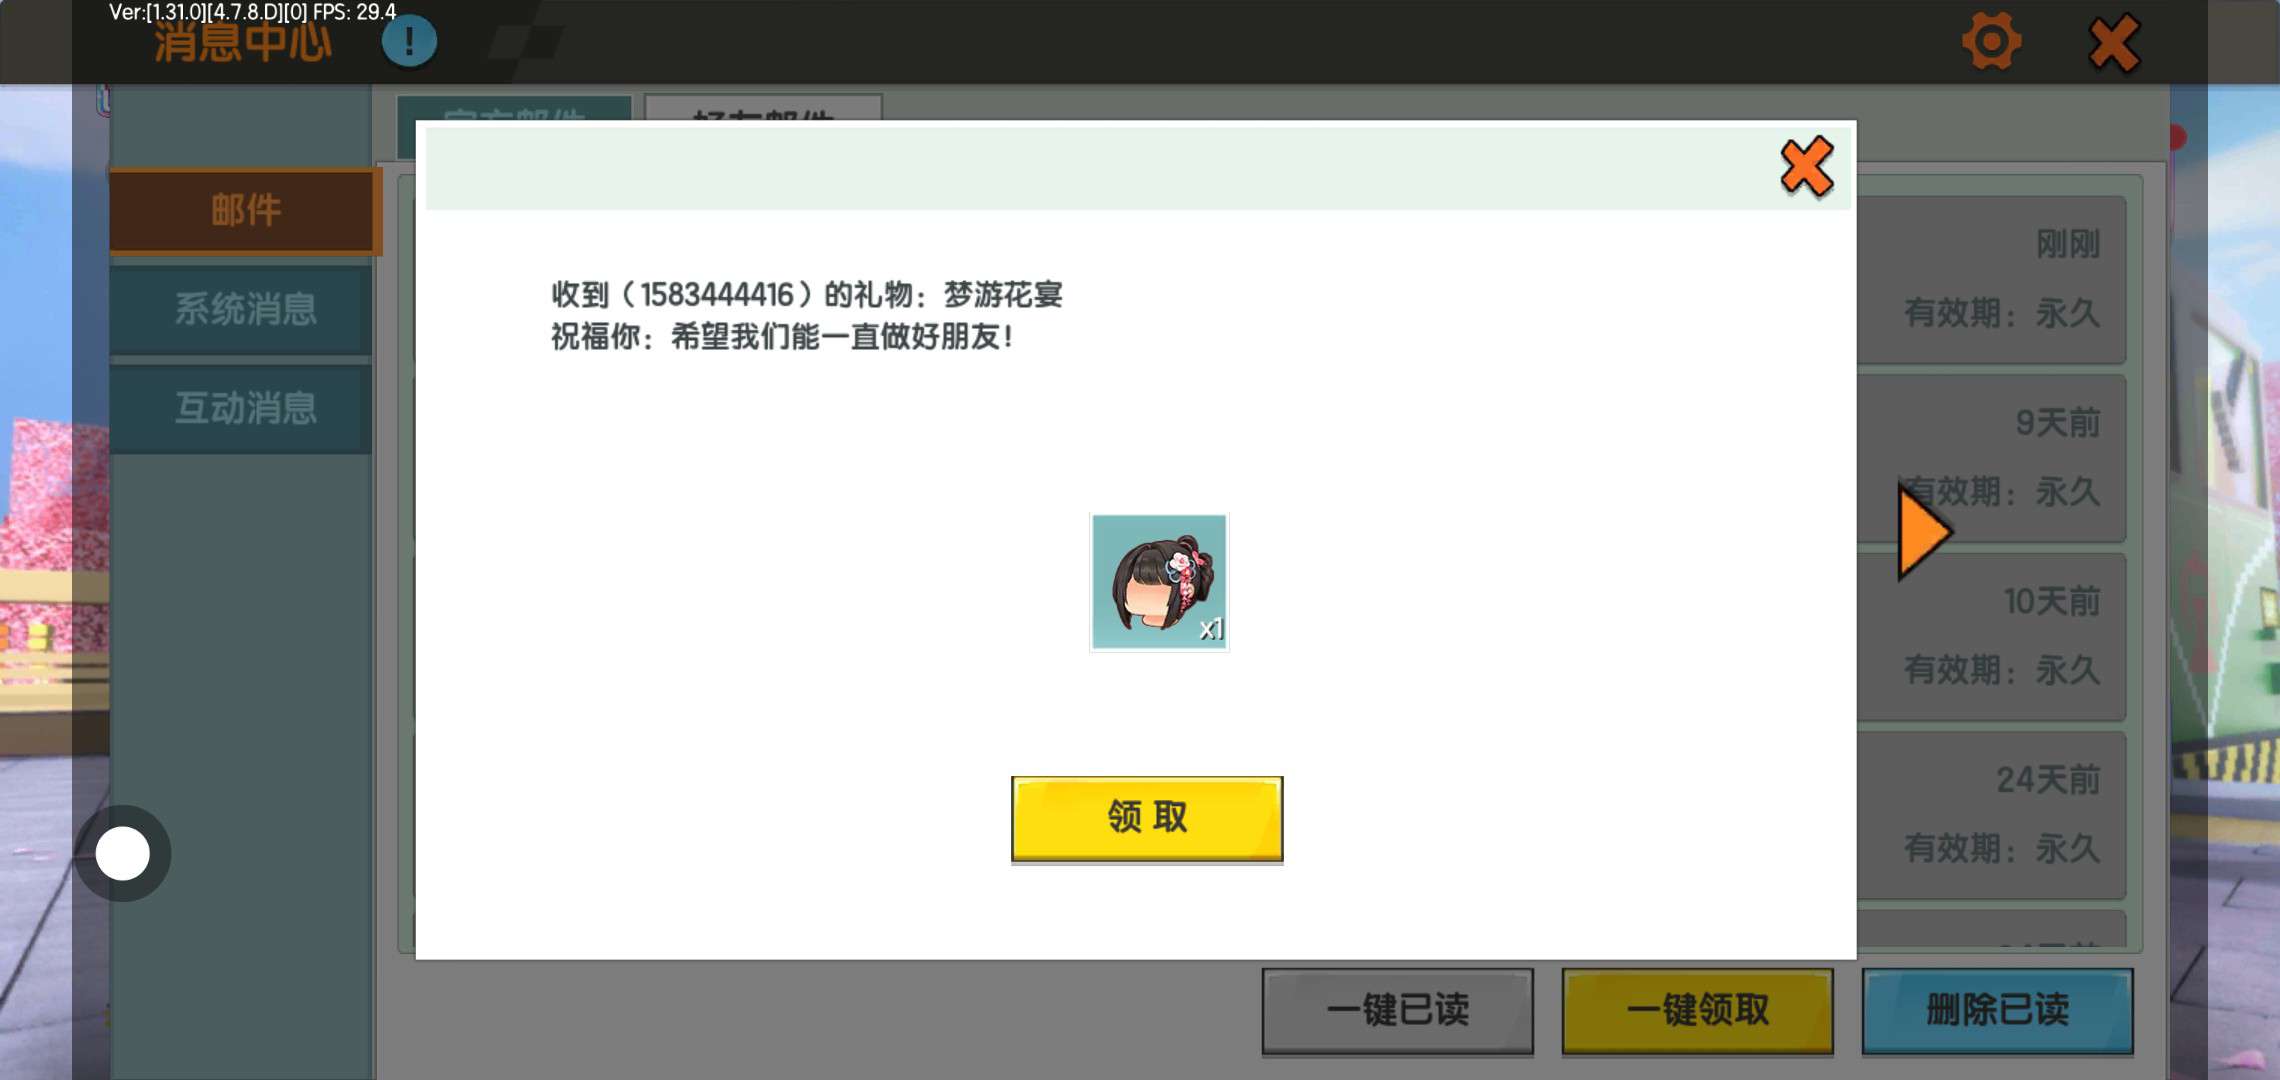Click the yellow 领取 claim button

tap(1146, 817)
